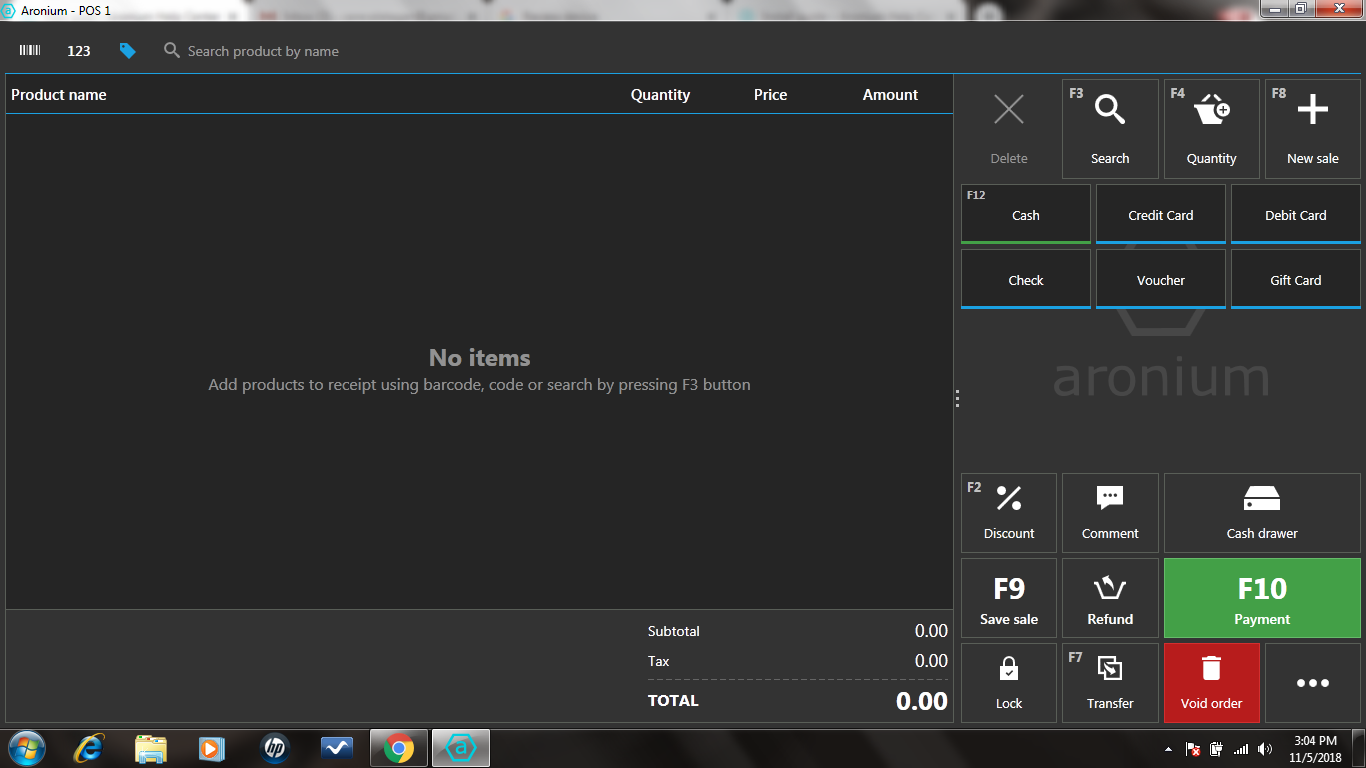Screen dimensions: 1366x768
Task: Switch to 123 code entry mode
Action: click(79, 51)
